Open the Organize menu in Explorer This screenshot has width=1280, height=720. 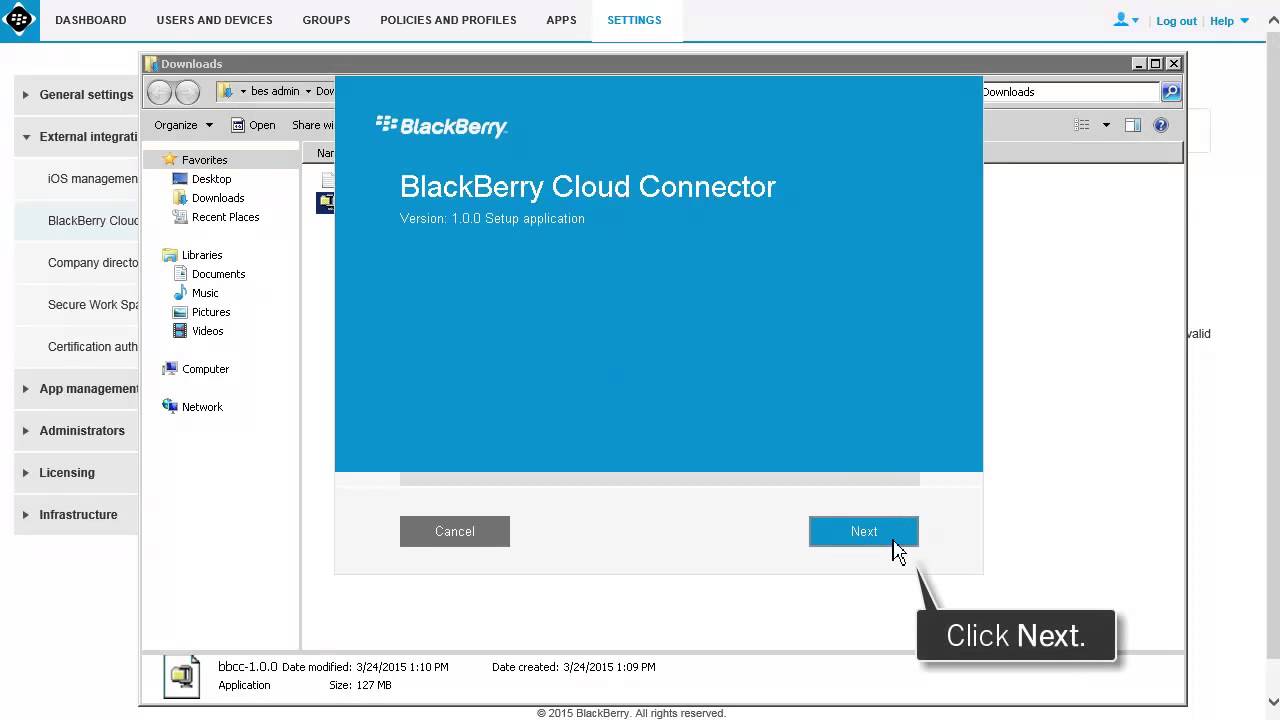pyautogui.click(x=183, y=125)
